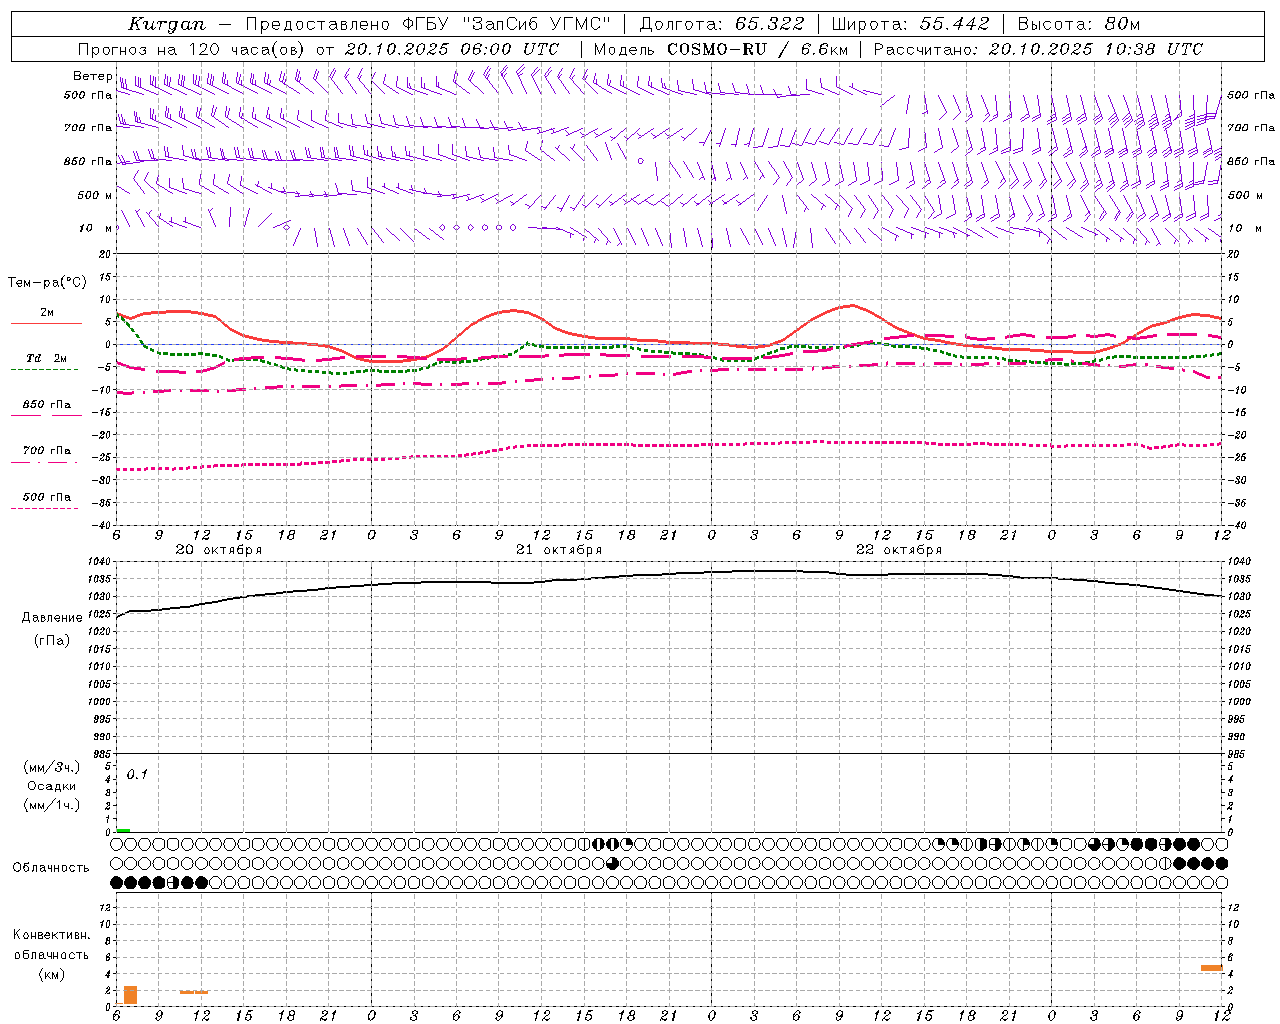Image resolution: width=1280 pixels, height=1024 pixels.
Task: Click the "(мм/3ч.)" precipitation unit label
Action: pos(52,767)
